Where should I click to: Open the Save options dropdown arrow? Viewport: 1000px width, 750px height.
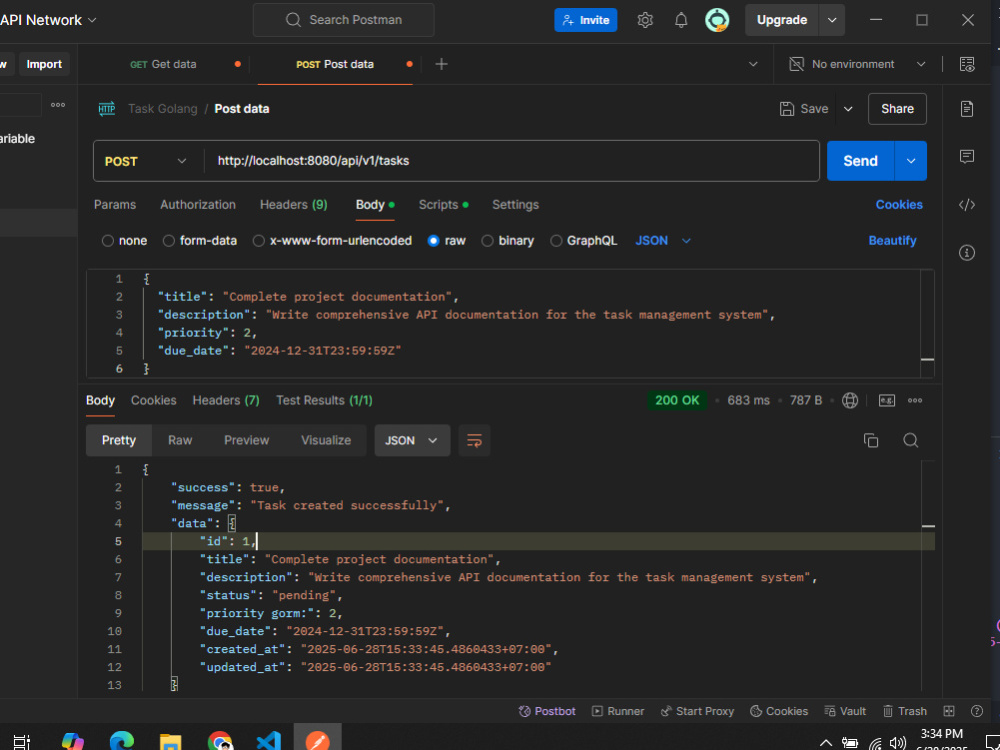(x=848, y=109)
